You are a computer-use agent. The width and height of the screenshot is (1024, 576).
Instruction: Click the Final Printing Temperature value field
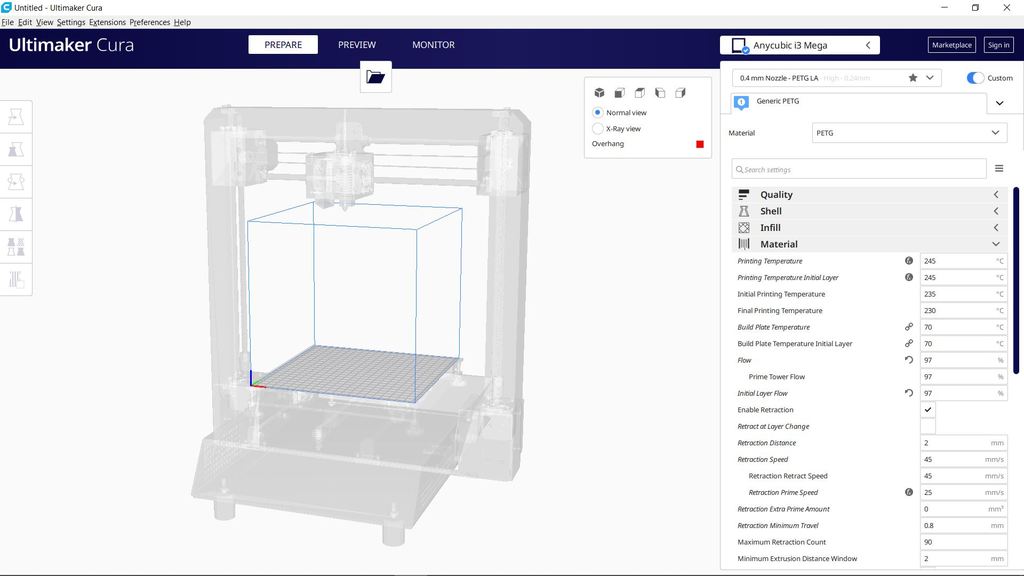click(x=963, y=310)
